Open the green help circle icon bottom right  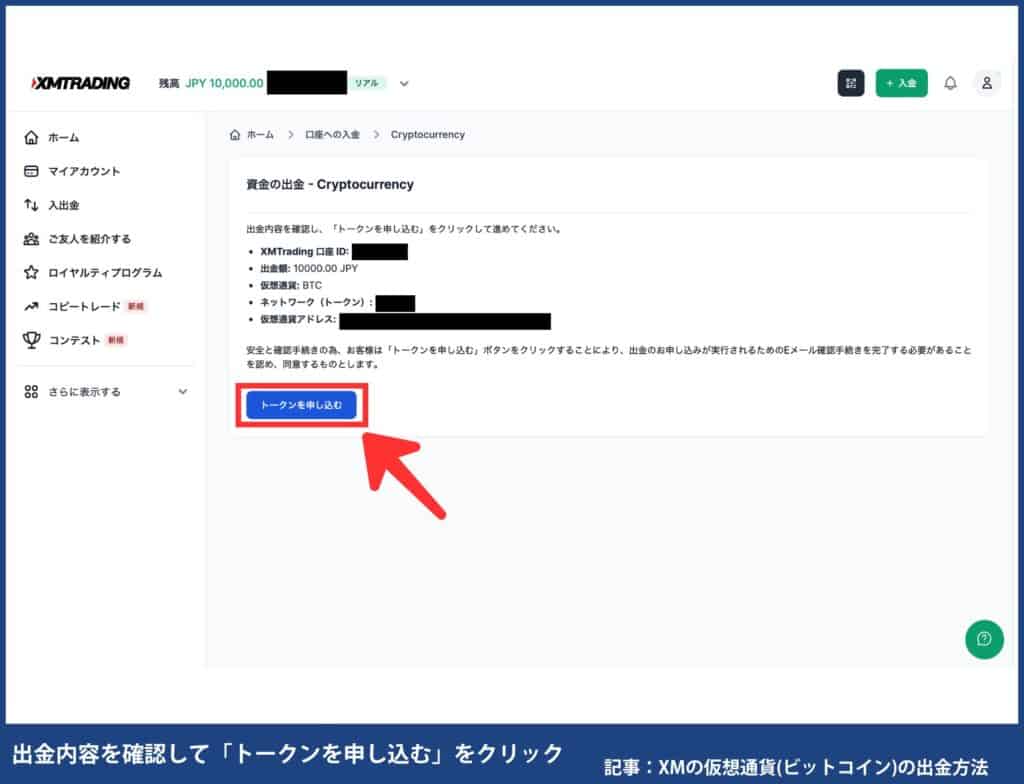[984, 639]
